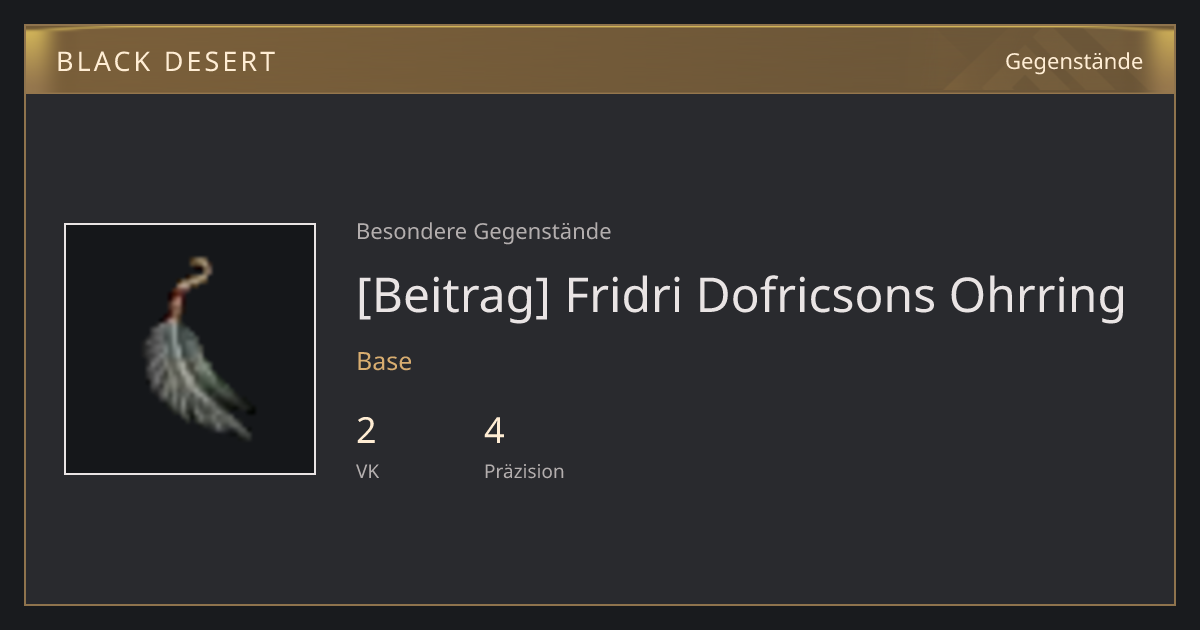
Task: Click the gold header banner center
Action: tap(600, 60)
